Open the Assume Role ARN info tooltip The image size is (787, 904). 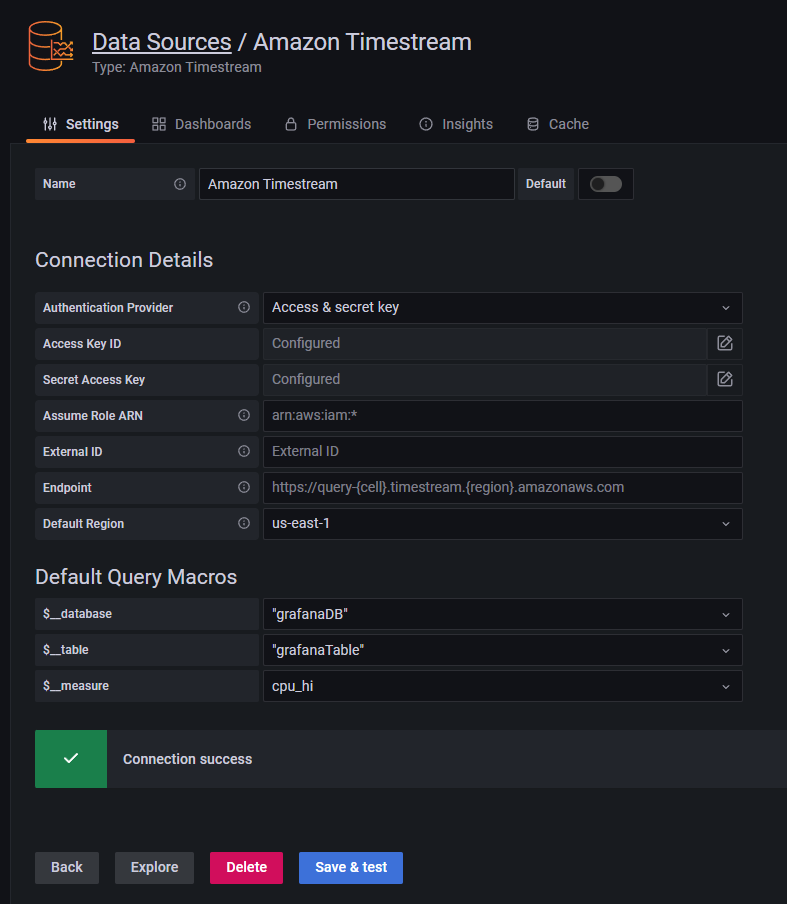click(x=245, y=415)
